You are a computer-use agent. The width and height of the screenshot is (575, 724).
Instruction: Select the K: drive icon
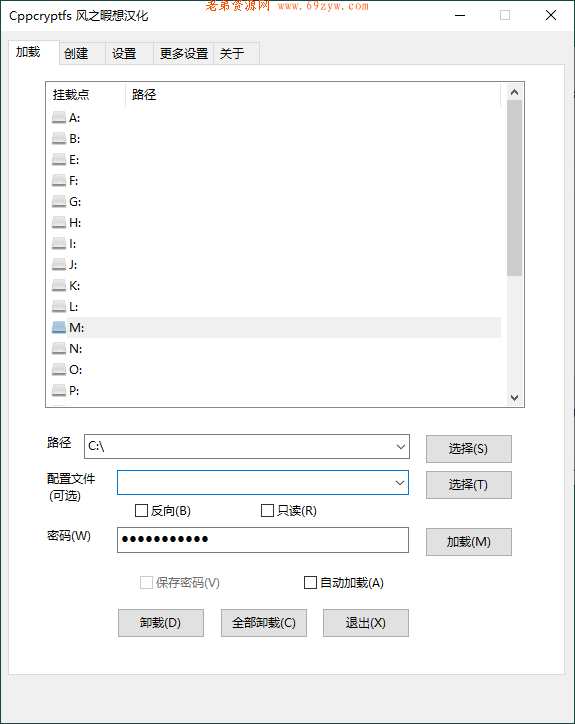pos(59,286)
